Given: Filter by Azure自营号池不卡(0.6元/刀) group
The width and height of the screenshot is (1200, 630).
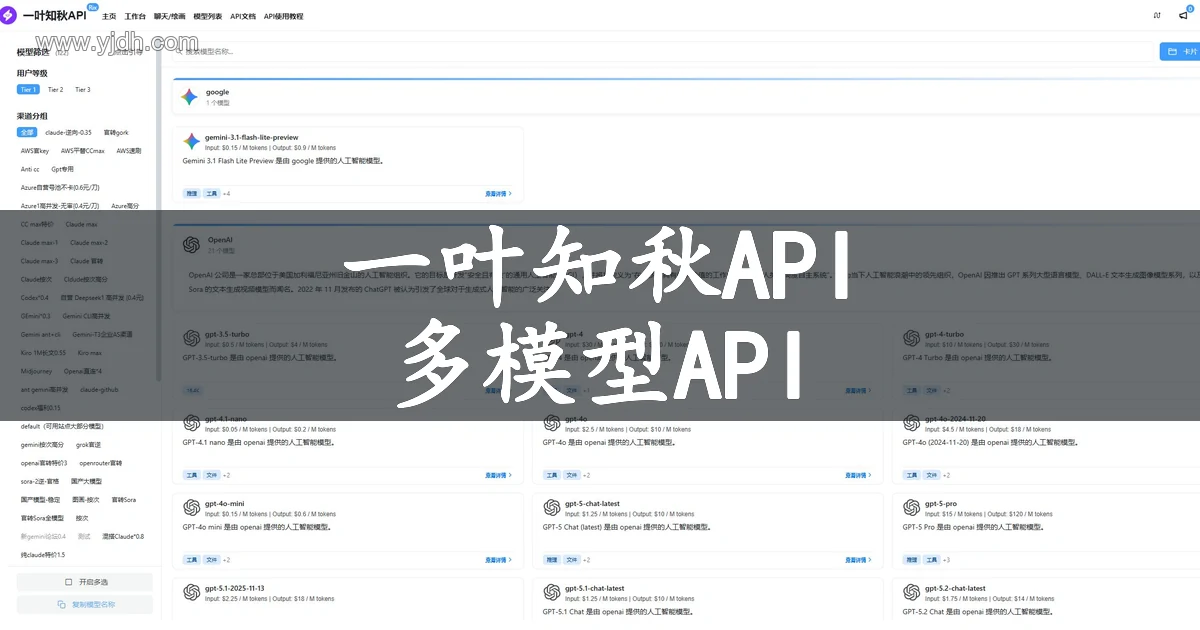Looking at the screenshot, I should [x=60, y=188].
